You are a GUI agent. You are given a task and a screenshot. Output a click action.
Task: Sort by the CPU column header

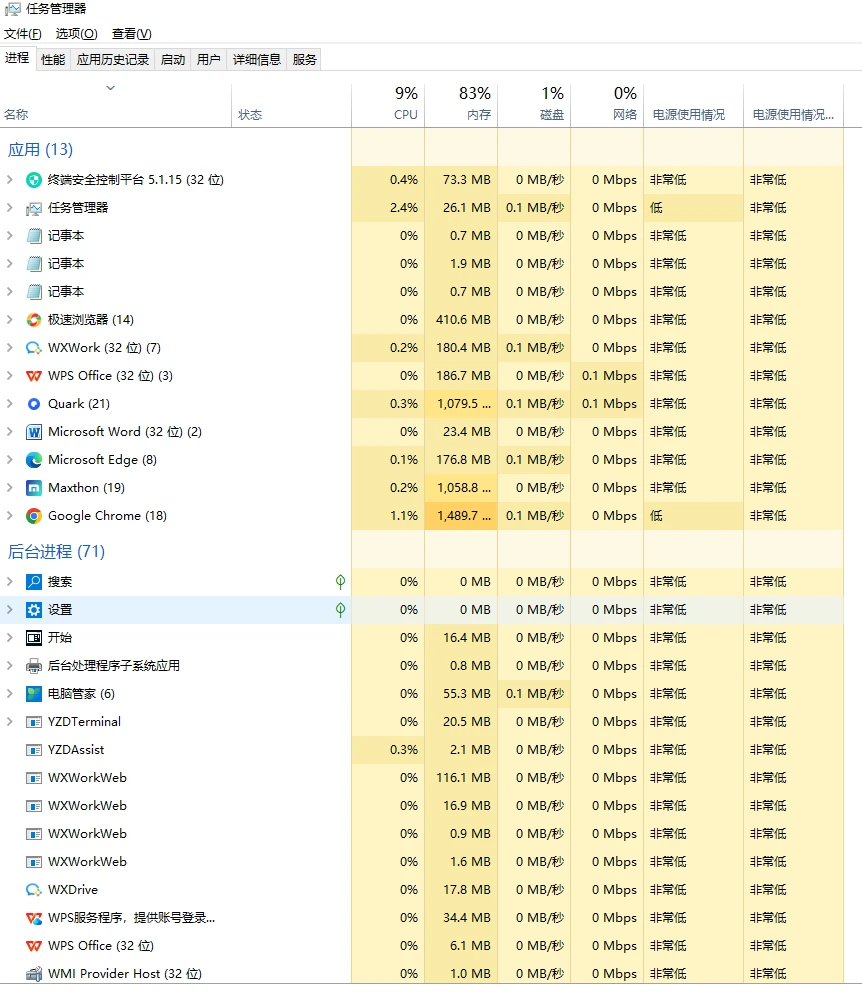click(x=388, y=105)
